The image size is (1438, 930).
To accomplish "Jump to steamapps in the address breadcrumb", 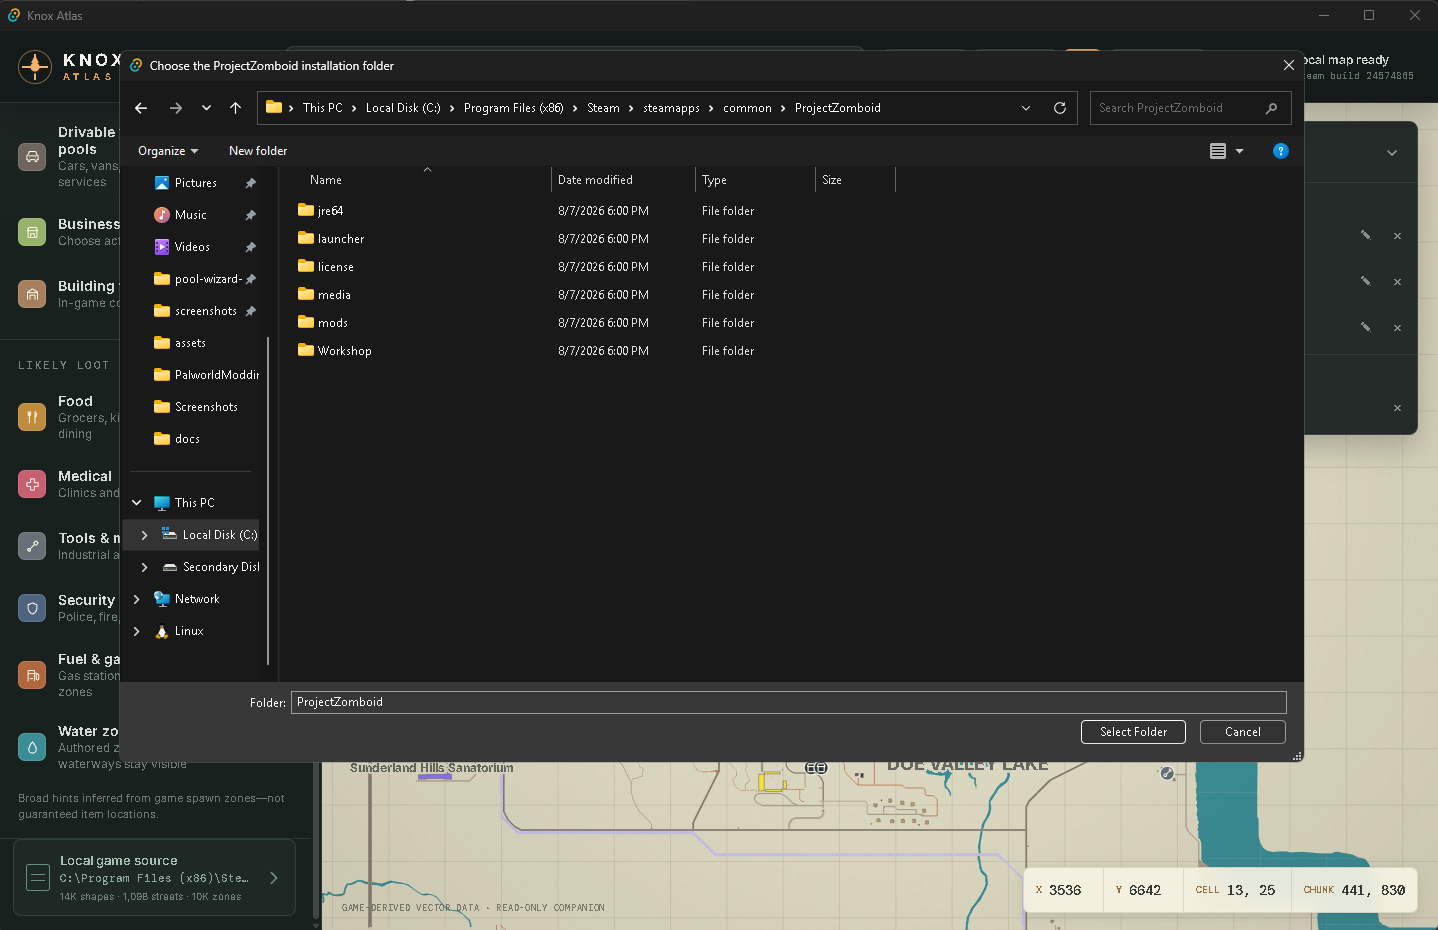I will pos(671,108).
